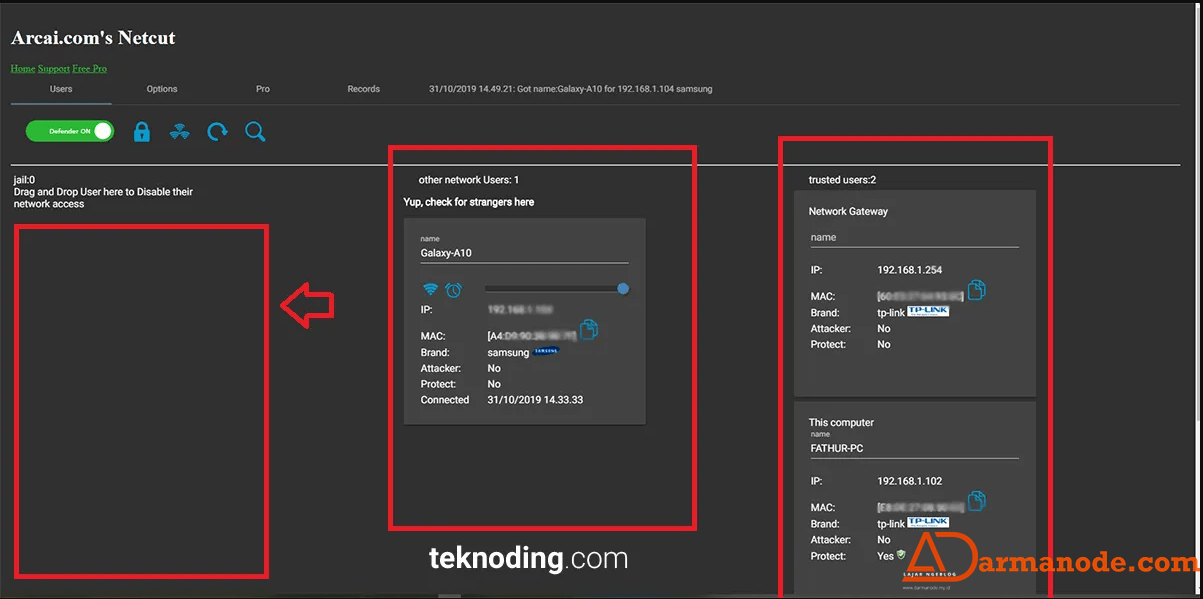The width and height of the screenshot is (1203, 599).
Task: Open the Support link
Action: click(x=54, y=69)
